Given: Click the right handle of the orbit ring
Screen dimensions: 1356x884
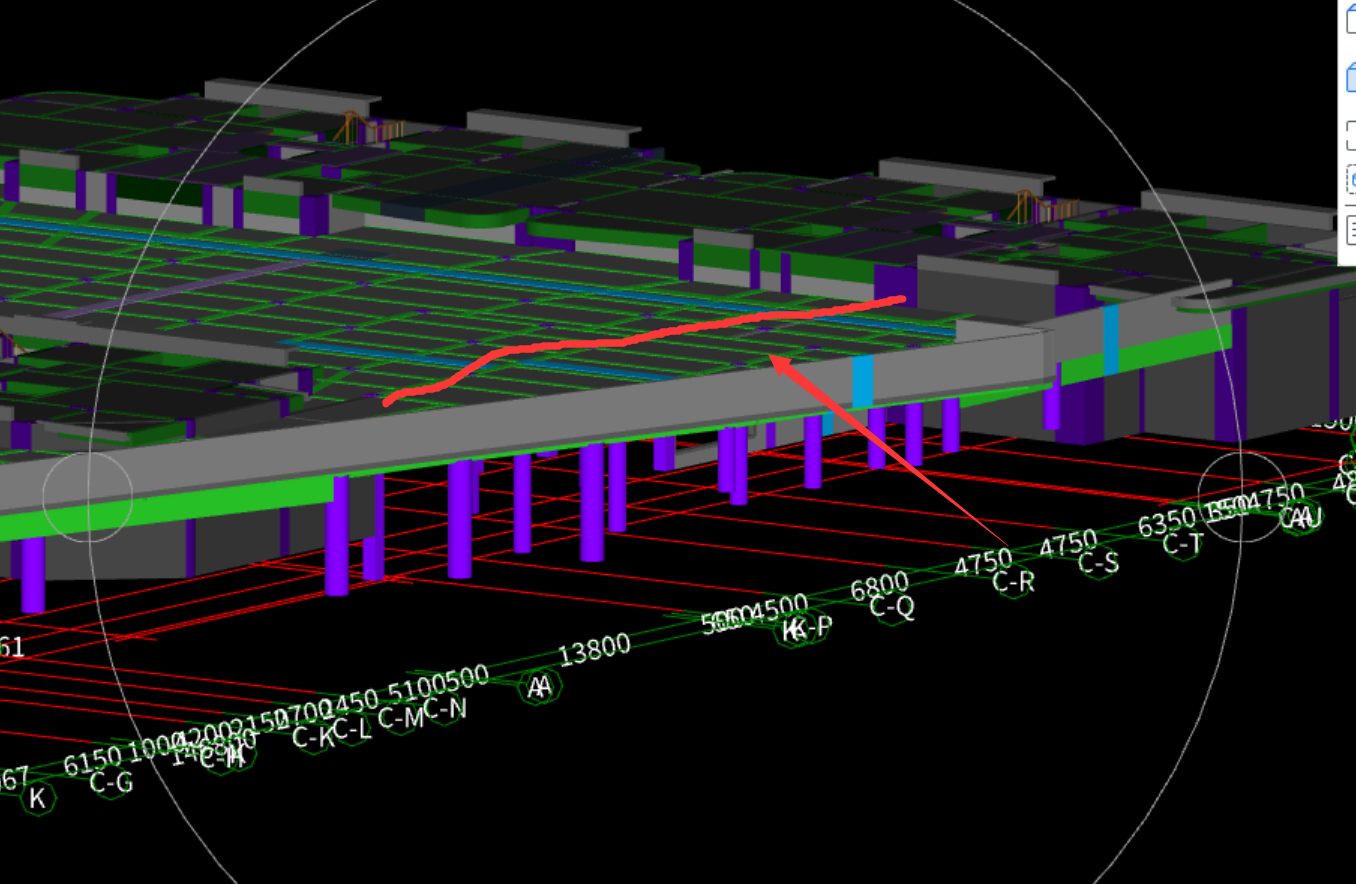Looking at the screenshot, I should (1242, 497).
